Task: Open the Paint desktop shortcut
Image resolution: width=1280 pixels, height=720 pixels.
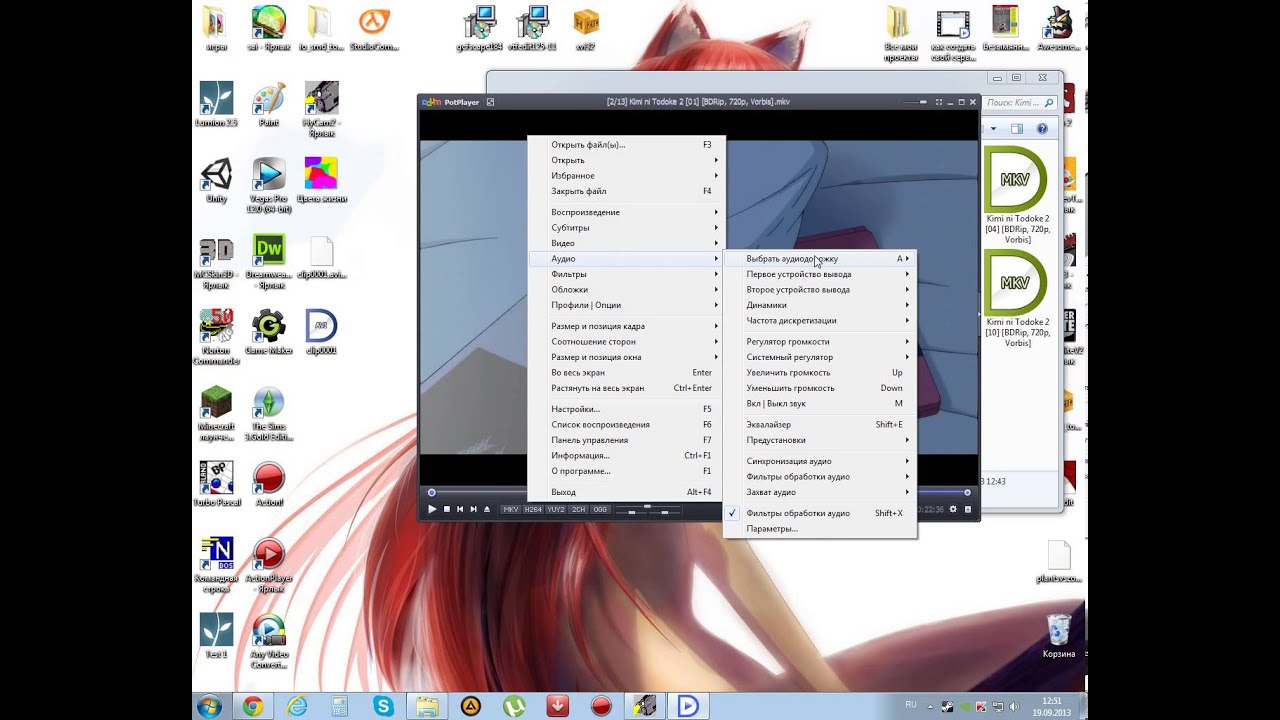Action: 269,105
